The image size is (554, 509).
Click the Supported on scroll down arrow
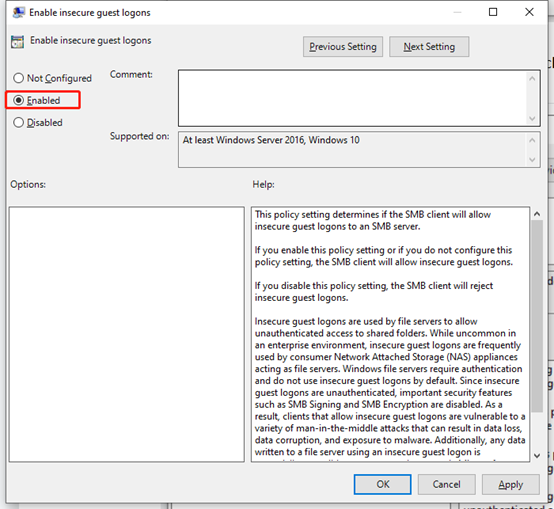532,160
